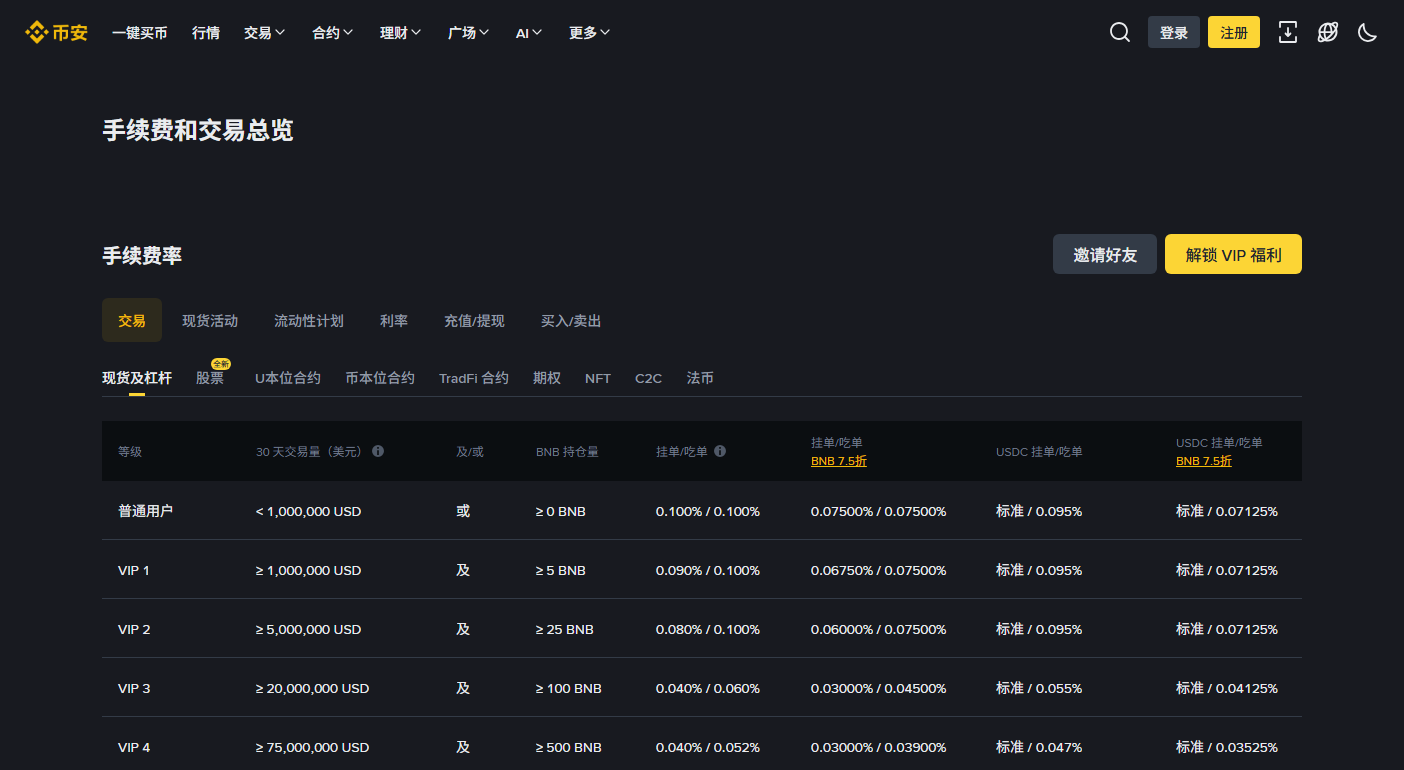The image size is (1404, 770).
Task: Click the ≥ 5,000,000 USD volume cell
Action: [x=309, y=629]
